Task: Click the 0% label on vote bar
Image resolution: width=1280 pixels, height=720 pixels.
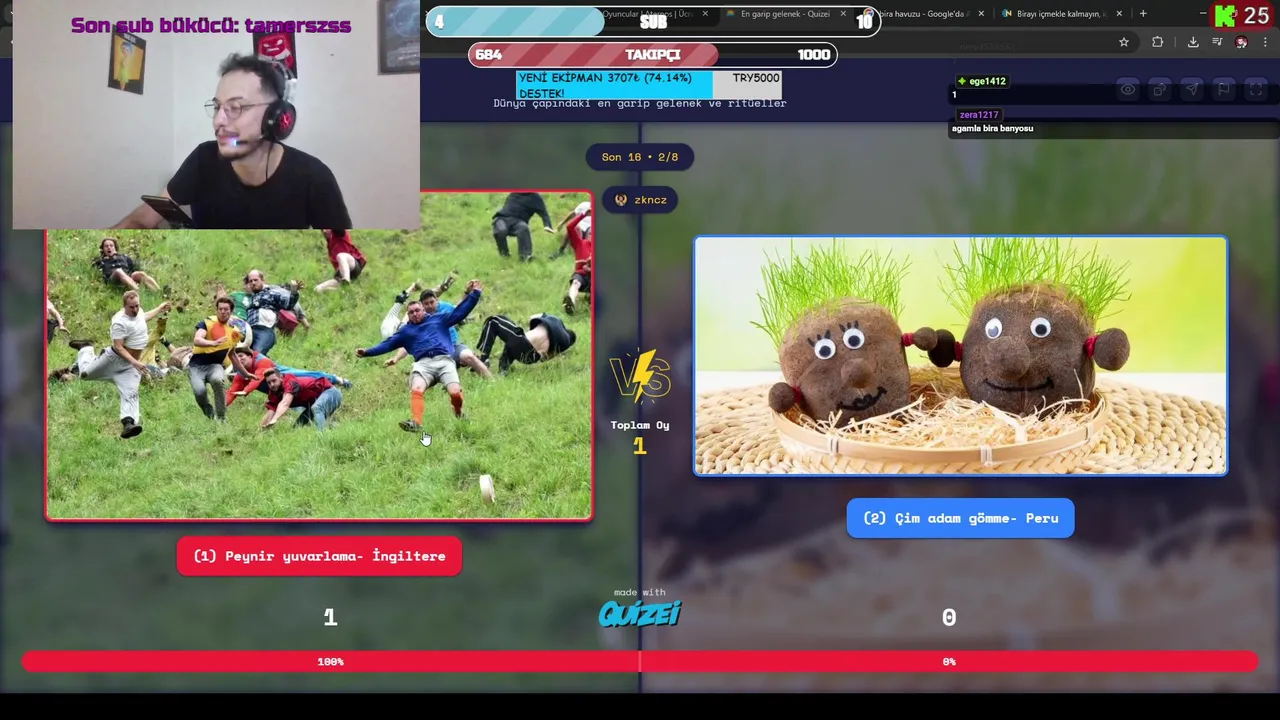Action: point(949,661)
